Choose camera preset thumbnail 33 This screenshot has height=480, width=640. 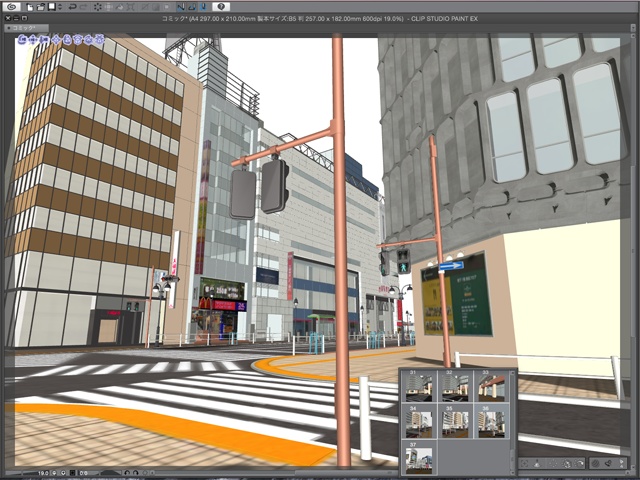[x=491, y=386]
